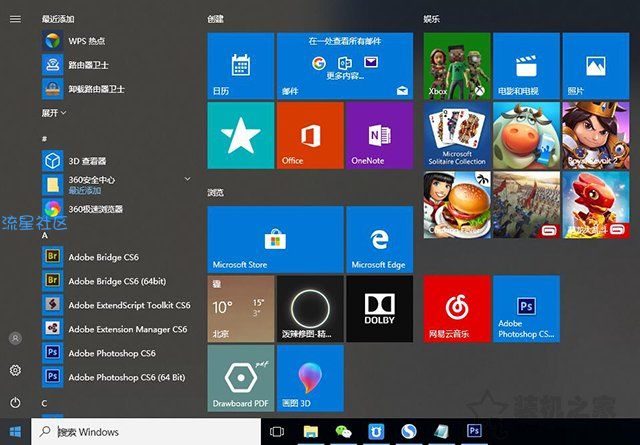Click the Windows Start button
This screenshot has height=445, width=640.
point(16,432)
